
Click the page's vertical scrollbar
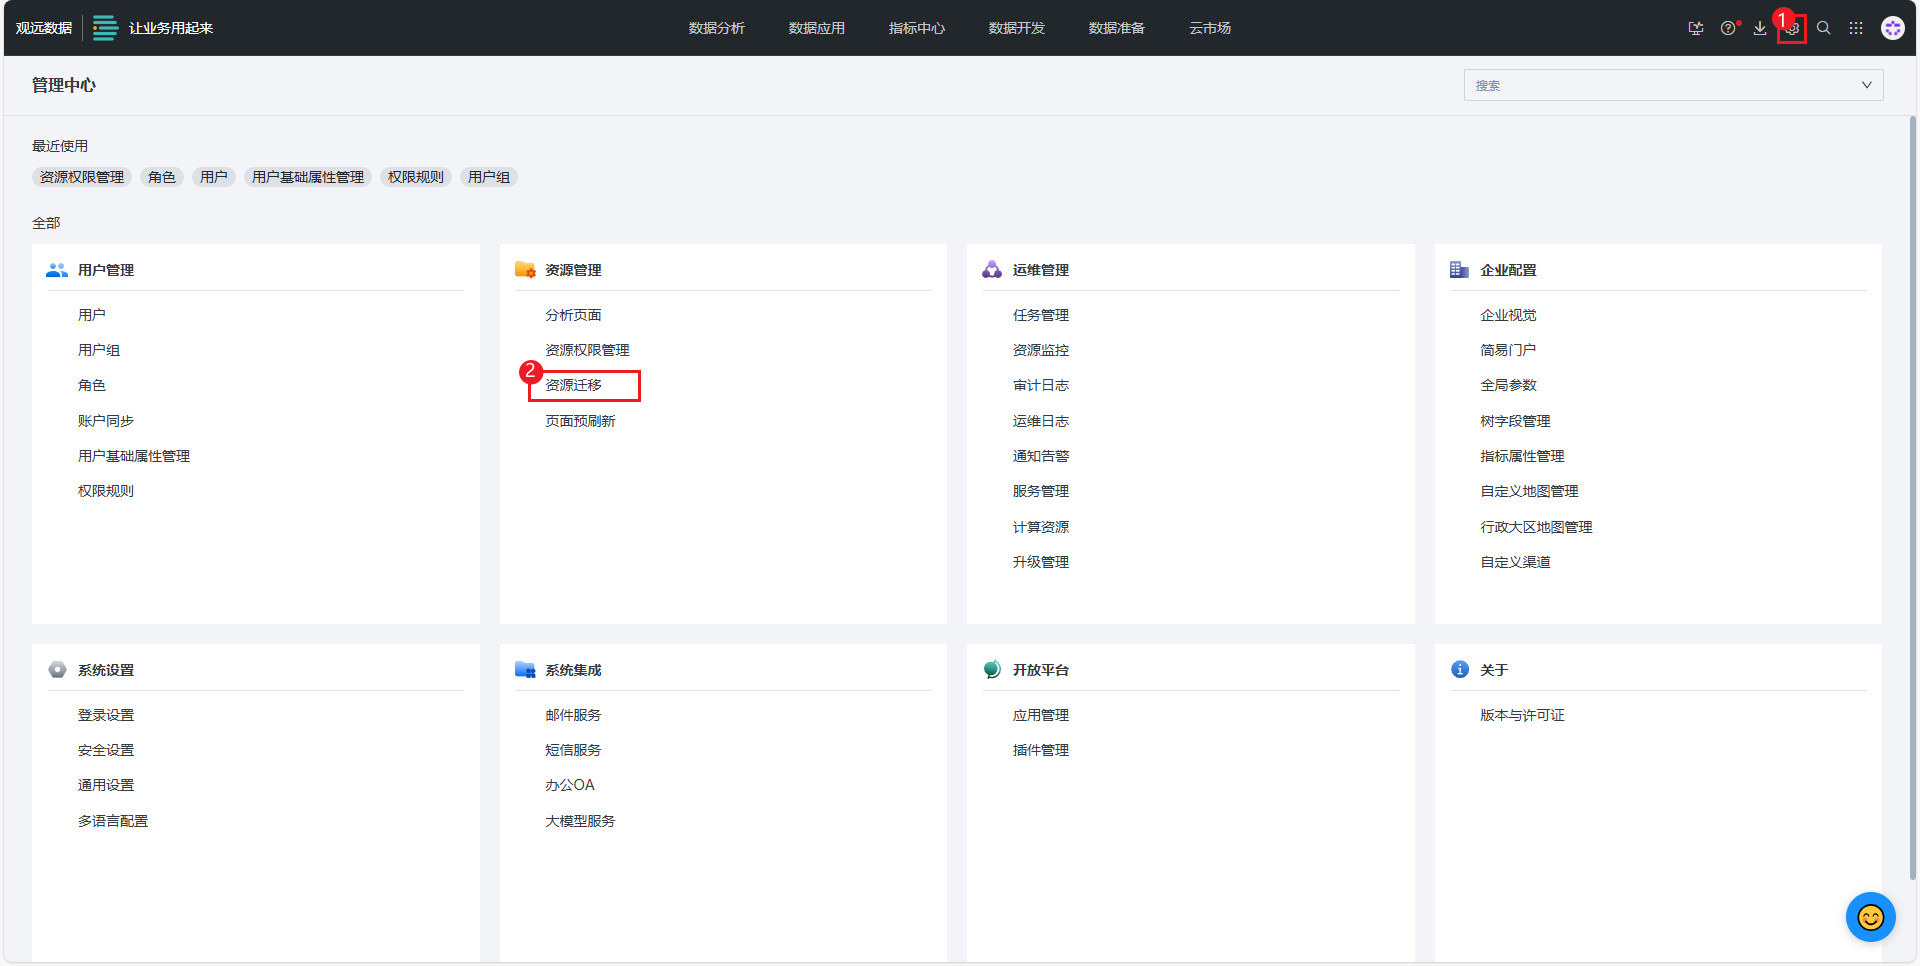[1912, 500]
